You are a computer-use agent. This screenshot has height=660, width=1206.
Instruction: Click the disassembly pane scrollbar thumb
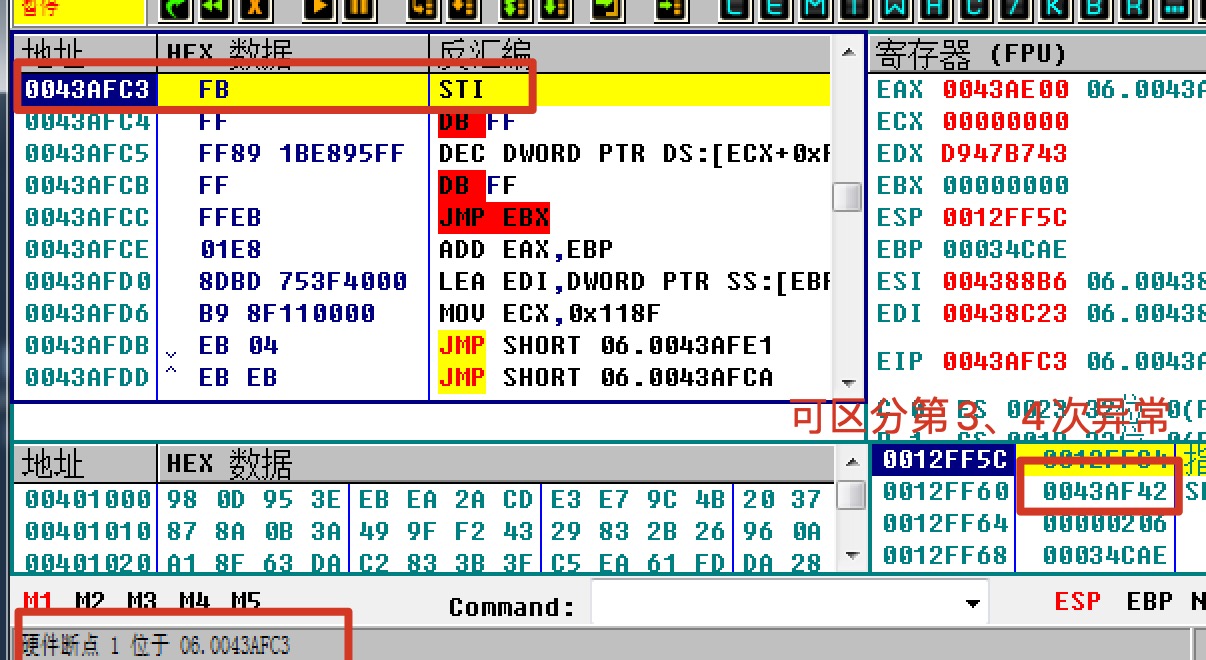pyautogui.click(x=848, y=196)
